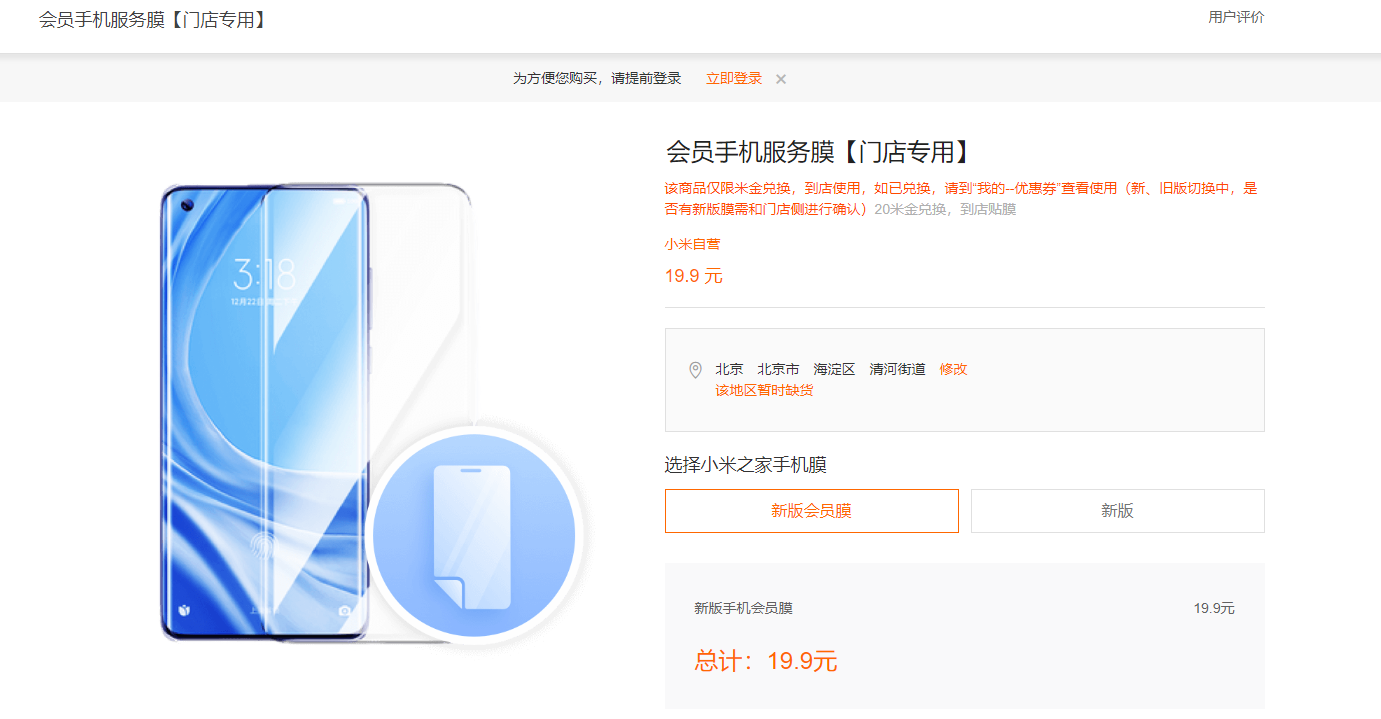Image resolution: width=1381 pixels, height=719 pixels.
Task: Select the 新版会员膜 option
Action: coord(812,511)
